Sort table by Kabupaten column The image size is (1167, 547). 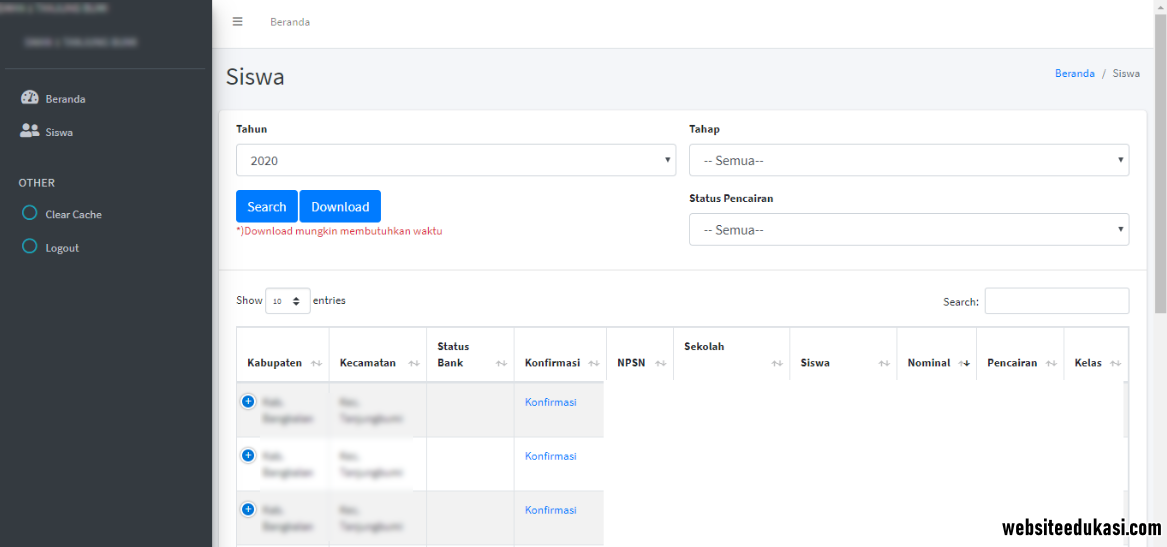[283, 363]
